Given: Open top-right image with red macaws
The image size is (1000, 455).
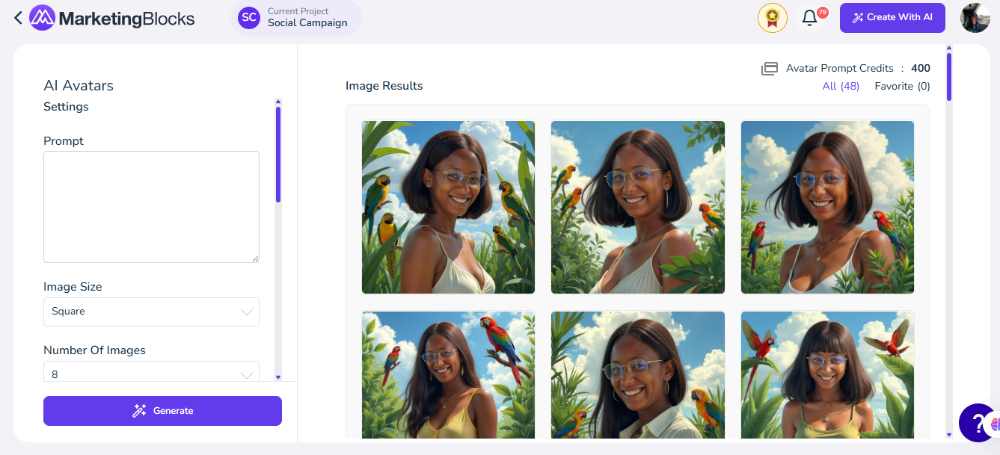Looking at the screenshot, I should click(x=827, y=207).
